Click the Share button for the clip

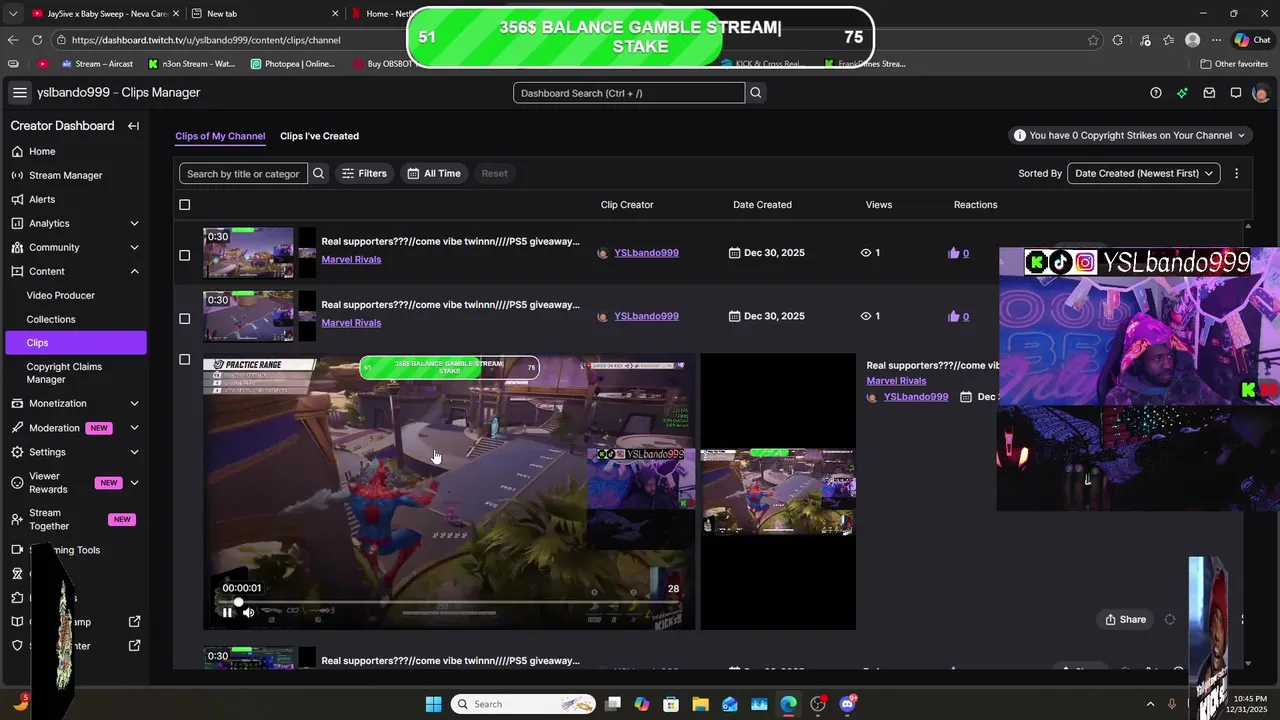coord(1125,619)
